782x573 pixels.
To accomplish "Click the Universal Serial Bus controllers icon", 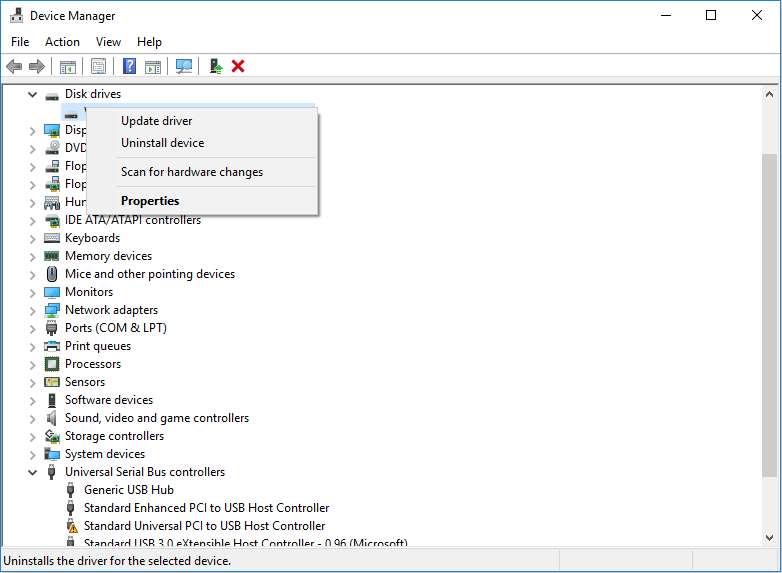I will point(51,472).
